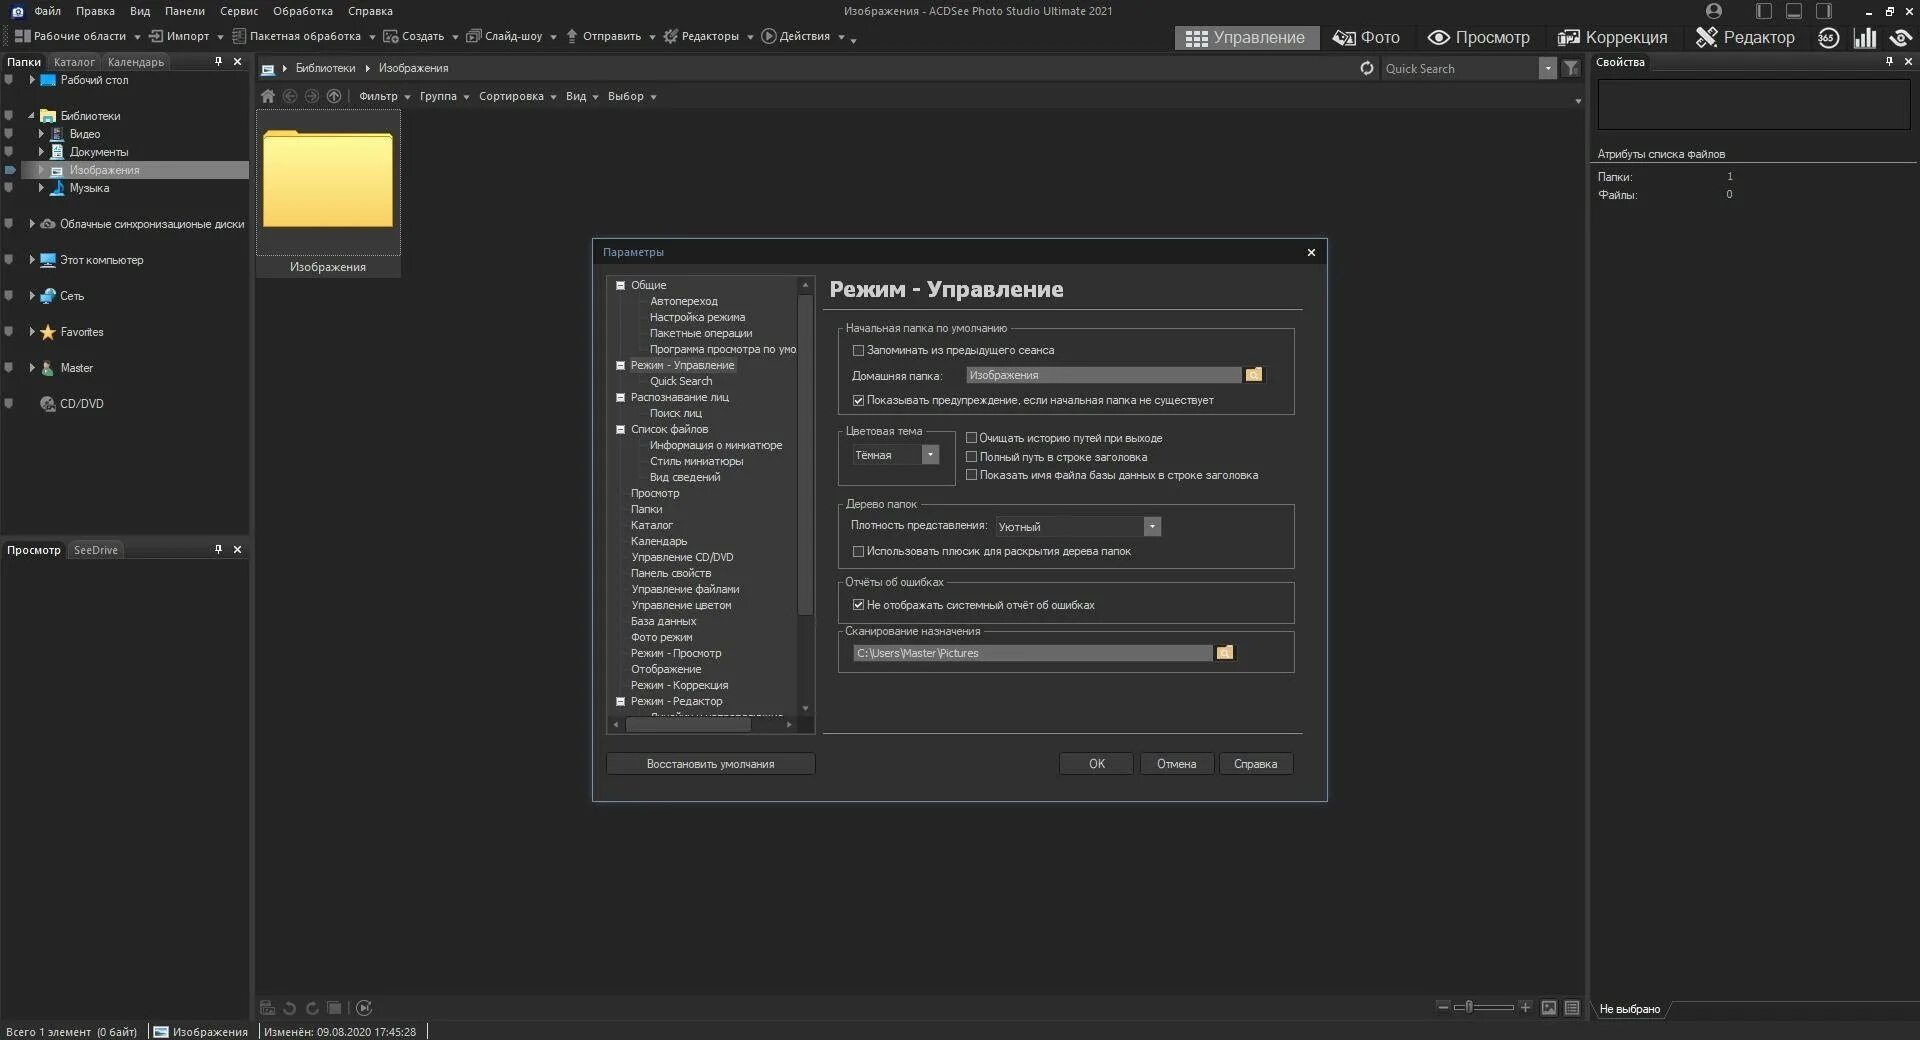The image size is (1920, 1040).
Task: Switch to the SeeDrive tab
Action: [96, 550]
